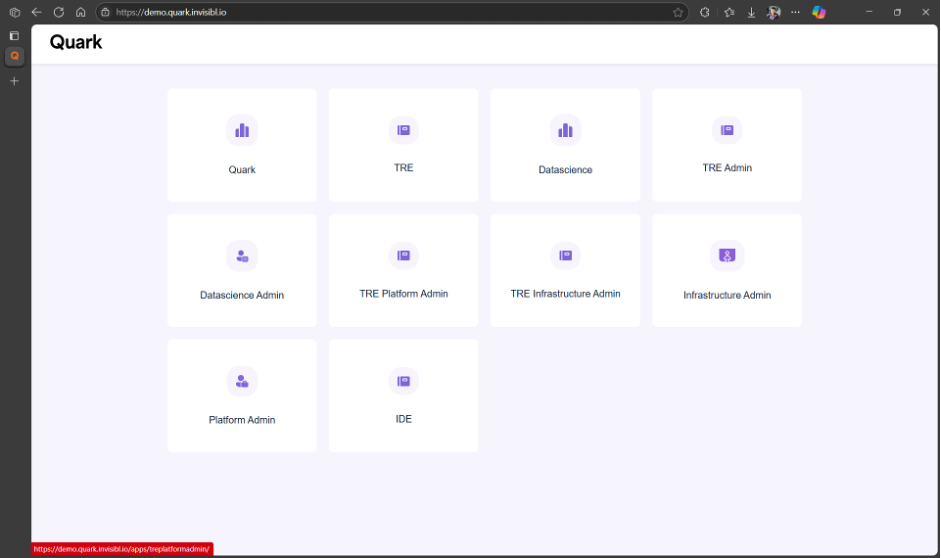Open the Copilot icon

819,12
